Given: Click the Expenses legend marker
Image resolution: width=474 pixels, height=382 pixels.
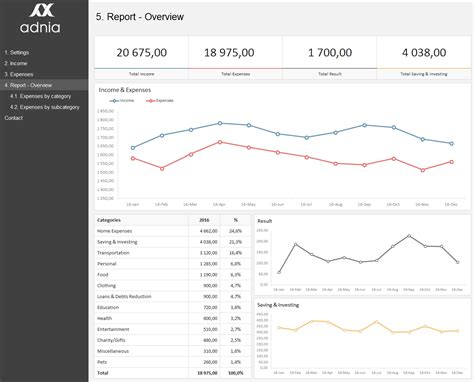Looking at the screenshot, I should (x=151, y=101).
